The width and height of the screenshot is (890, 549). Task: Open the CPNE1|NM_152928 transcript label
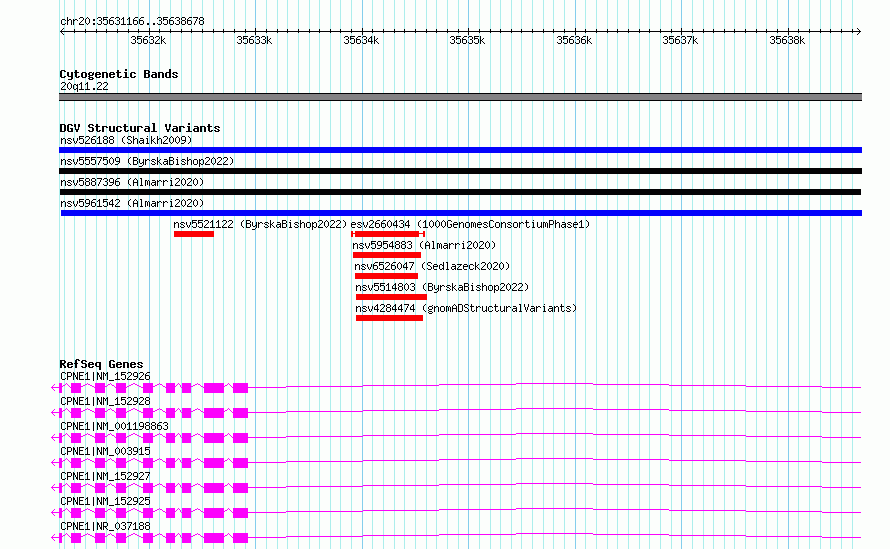click(105, 401)
